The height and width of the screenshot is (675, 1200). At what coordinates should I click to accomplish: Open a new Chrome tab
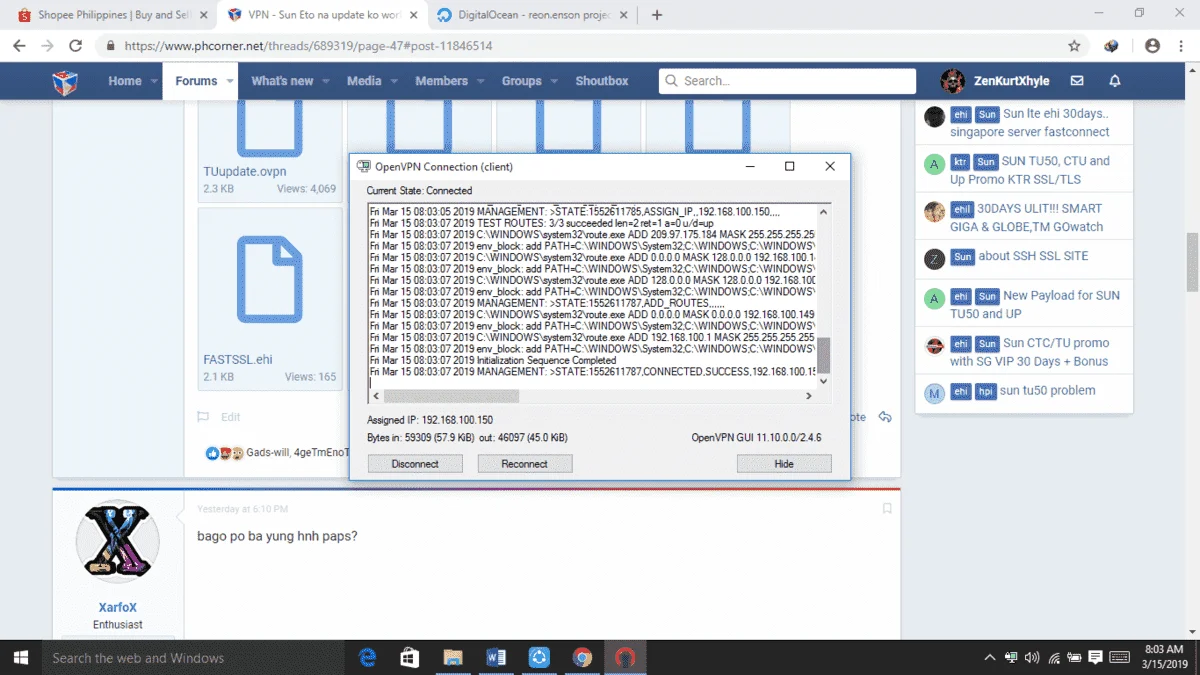pos(657,15)
